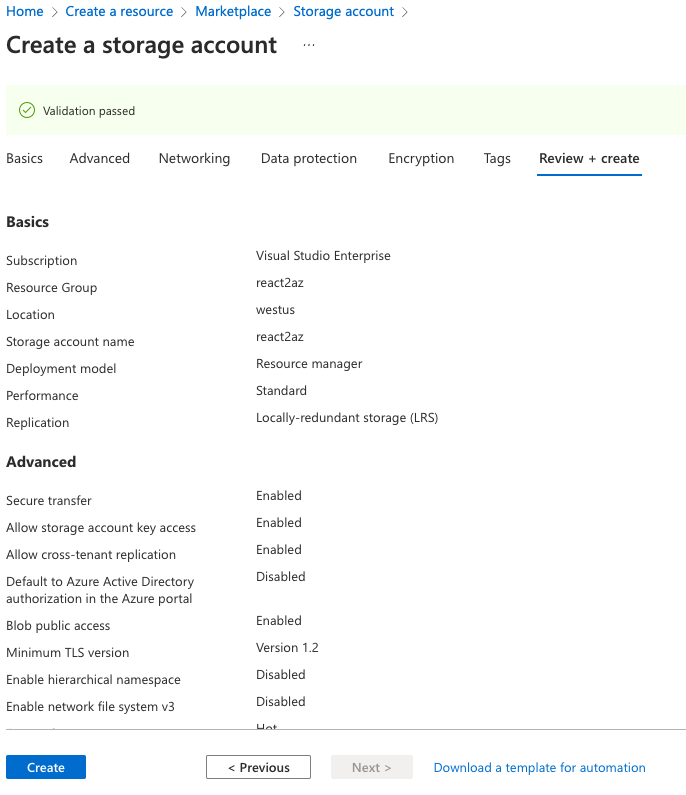The width and height of the screenshot is (686, 795).
Task: Open Create a resource breadcrumb link
Action: [119, 11]
